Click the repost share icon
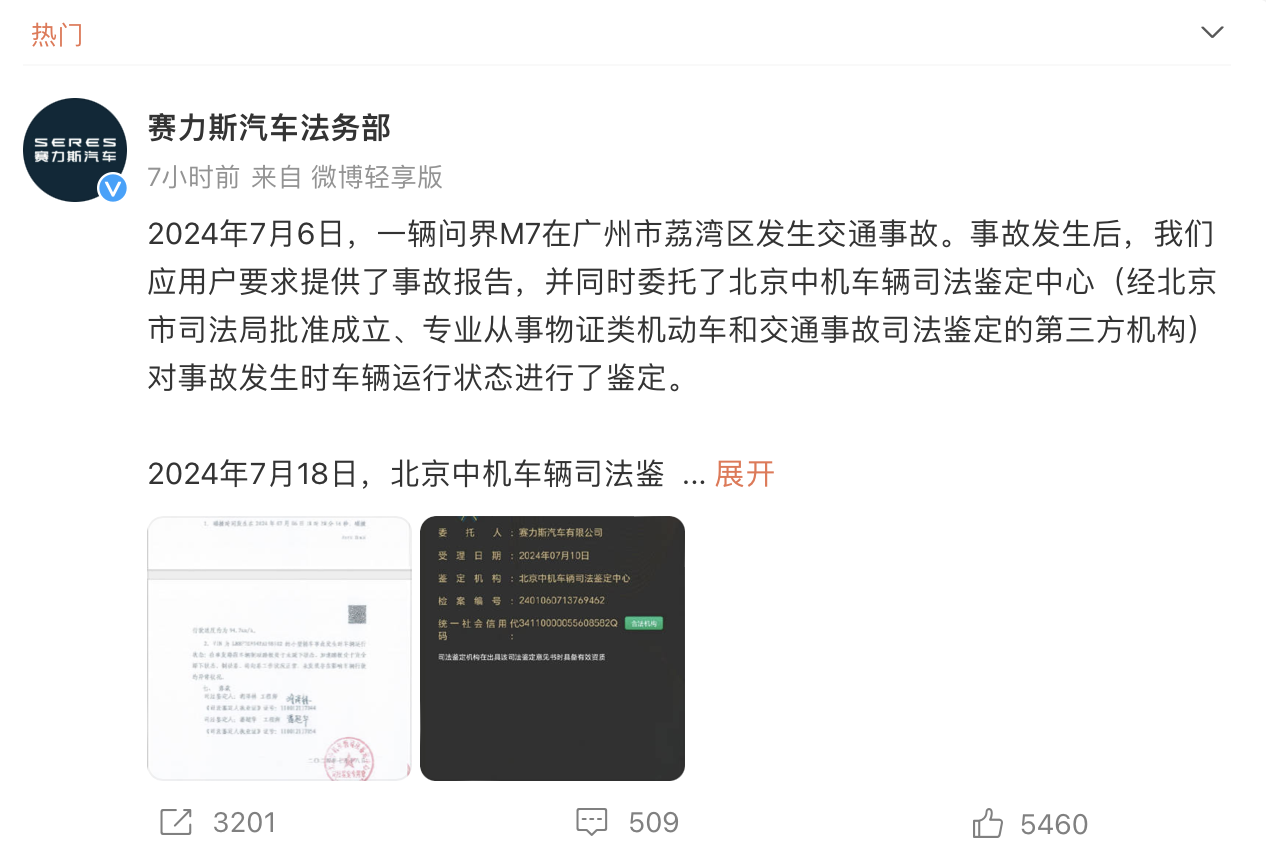 (175, 822)
